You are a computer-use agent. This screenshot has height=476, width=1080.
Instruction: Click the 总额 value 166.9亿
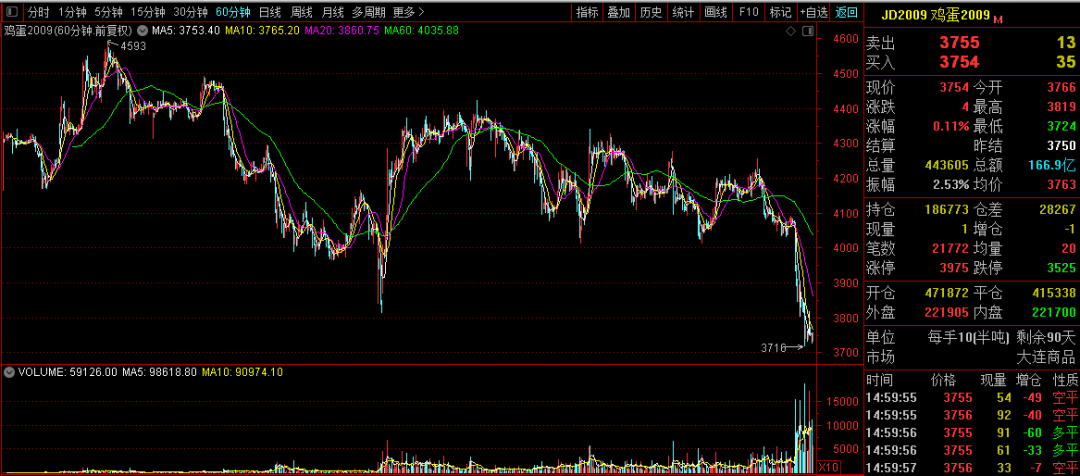[1053, 165]
